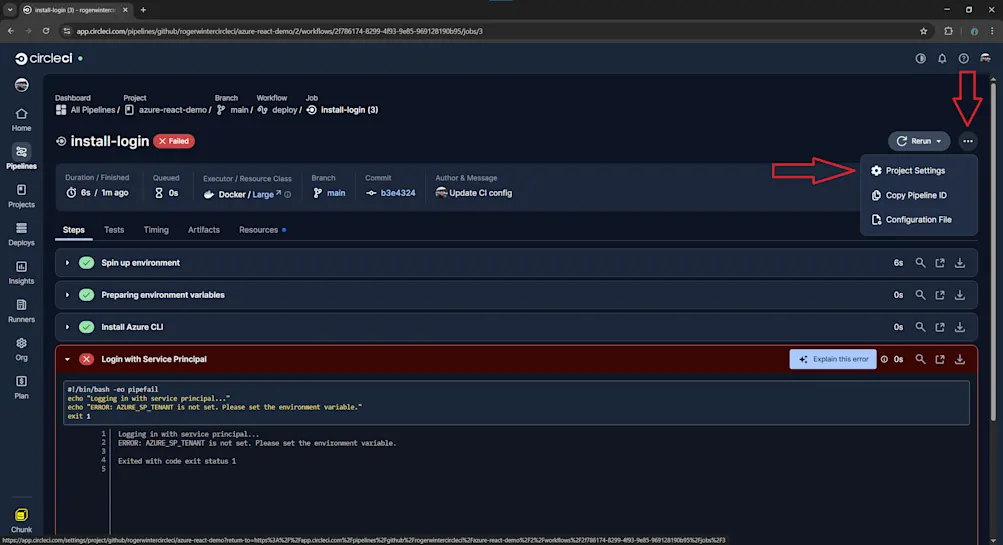
Task: Expand the Install Azure CLI step
Action: 67,327
